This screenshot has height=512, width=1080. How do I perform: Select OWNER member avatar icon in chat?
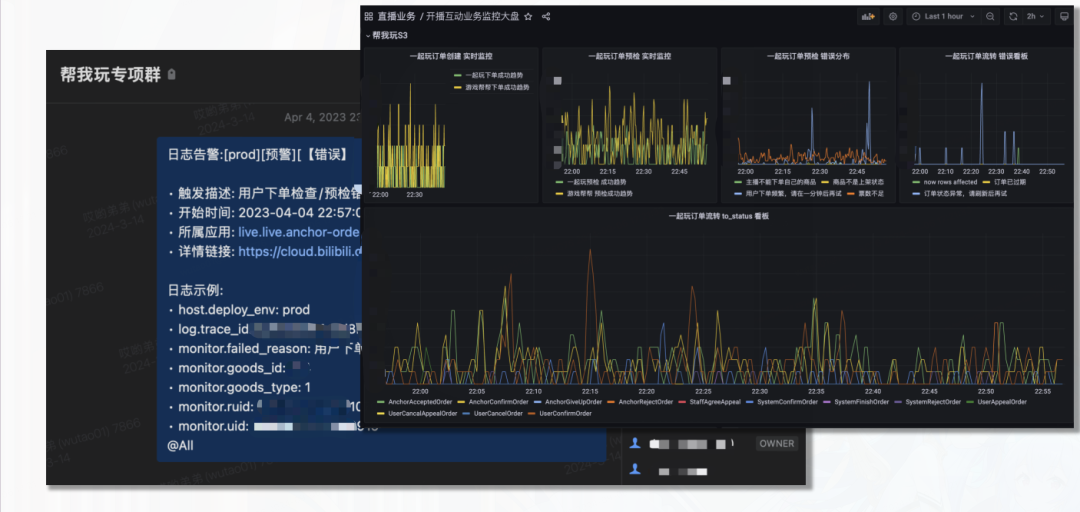tap(635, 444)
